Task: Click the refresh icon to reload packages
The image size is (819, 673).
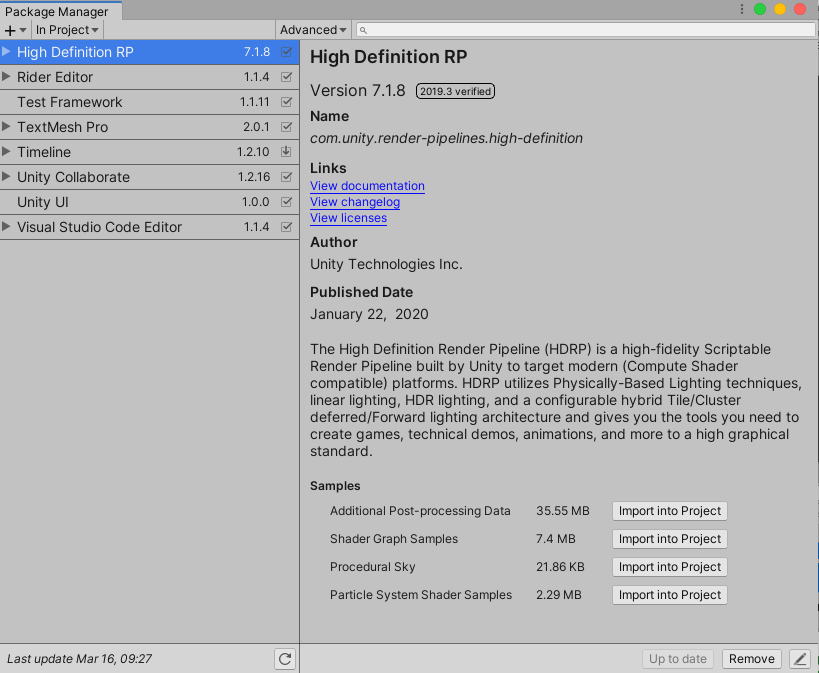Action: (285, 659)
